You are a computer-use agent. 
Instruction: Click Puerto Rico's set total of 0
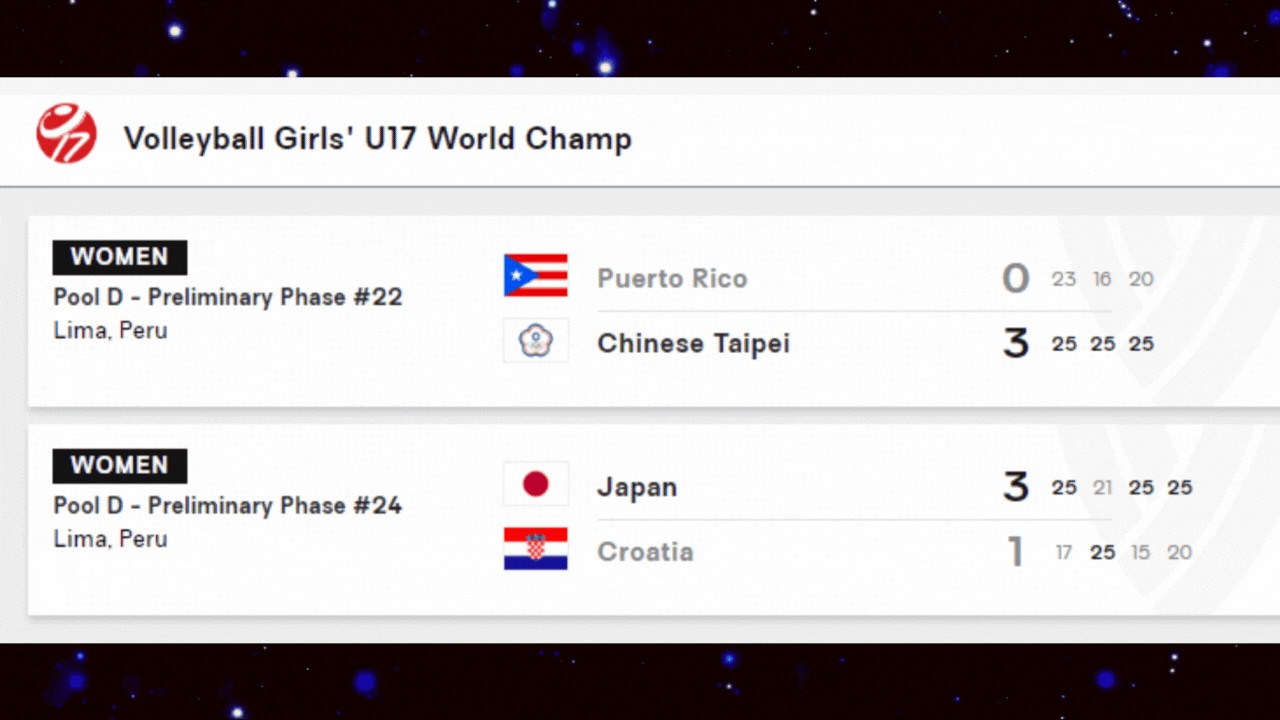pyautogui.click(x=1016, y=278)
